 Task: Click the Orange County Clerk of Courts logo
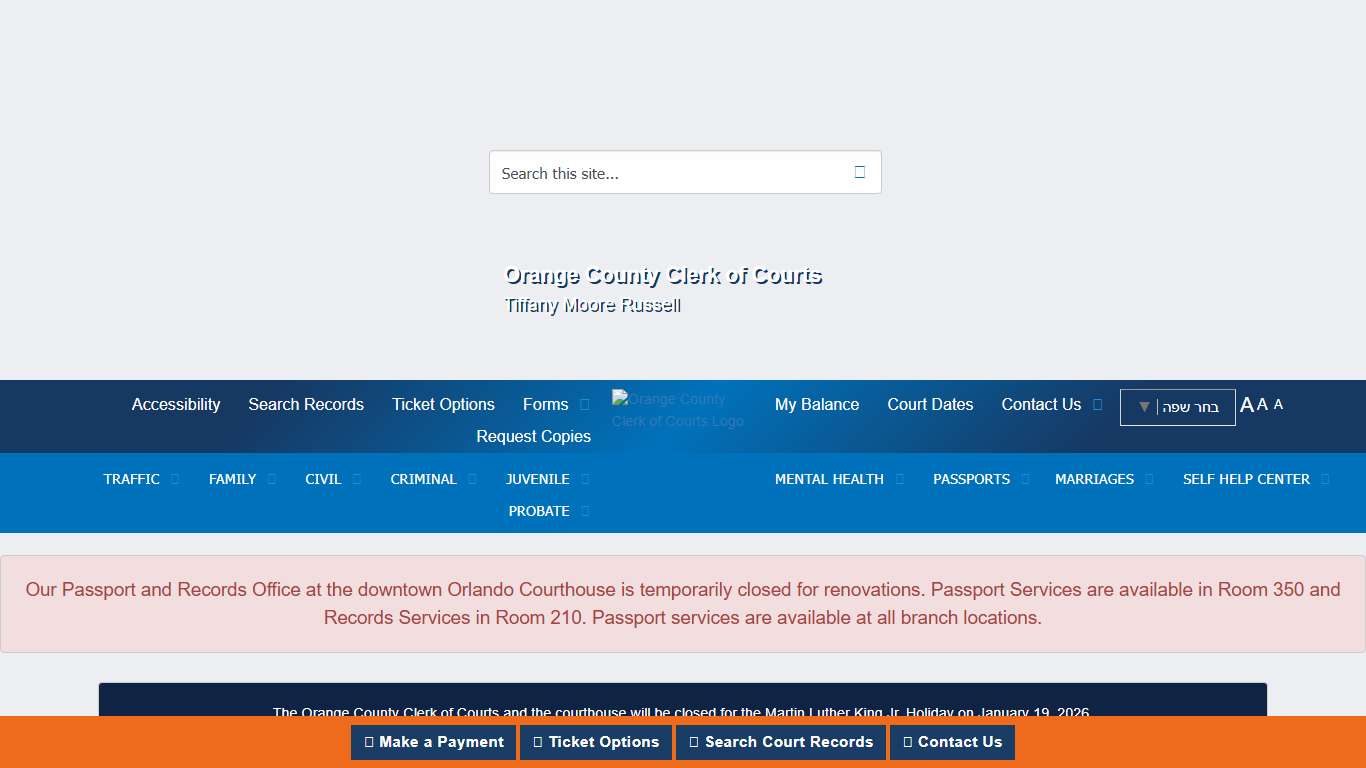(679, 410)
